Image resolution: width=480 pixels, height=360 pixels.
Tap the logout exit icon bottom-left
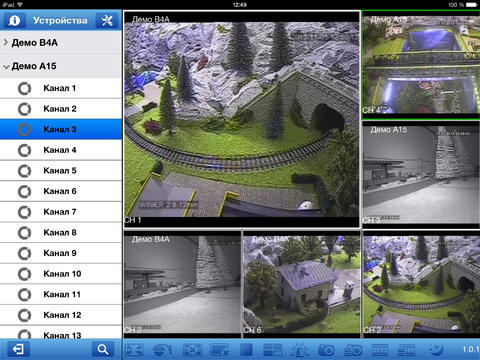(17, 349)
